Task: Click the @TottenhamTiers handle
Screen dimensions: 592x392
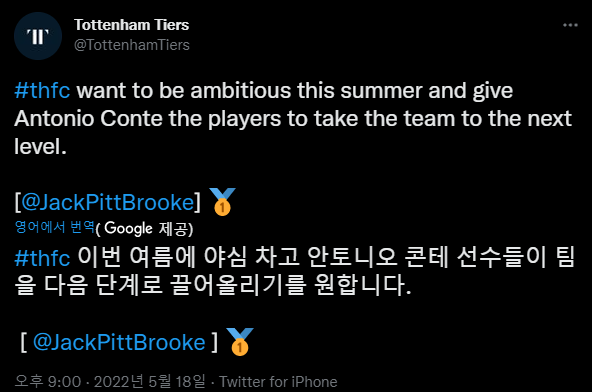Action: (132, 45)
